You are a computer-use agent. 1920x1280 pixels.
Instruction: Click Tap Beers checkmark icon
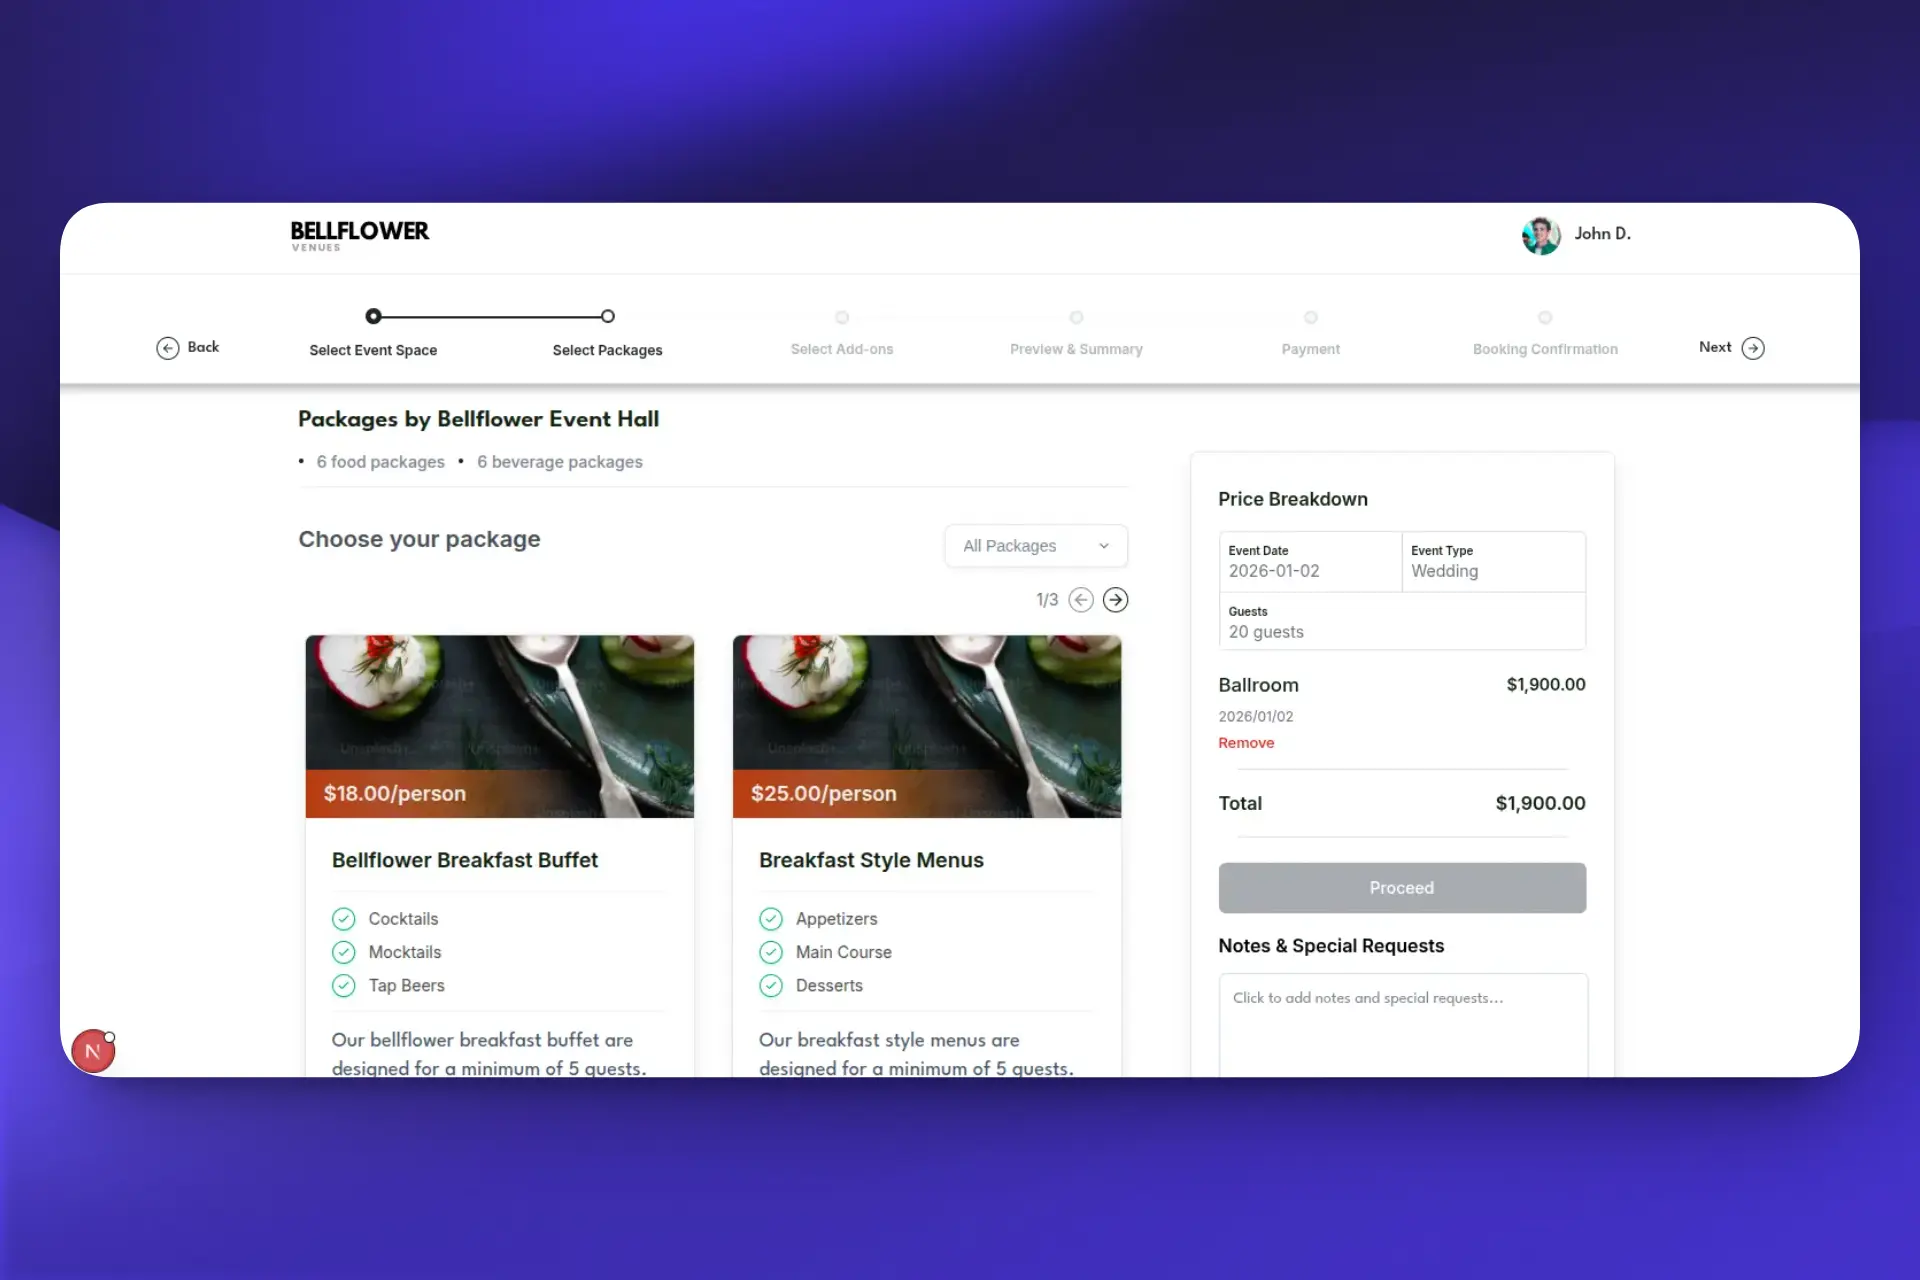click(343, 986)
